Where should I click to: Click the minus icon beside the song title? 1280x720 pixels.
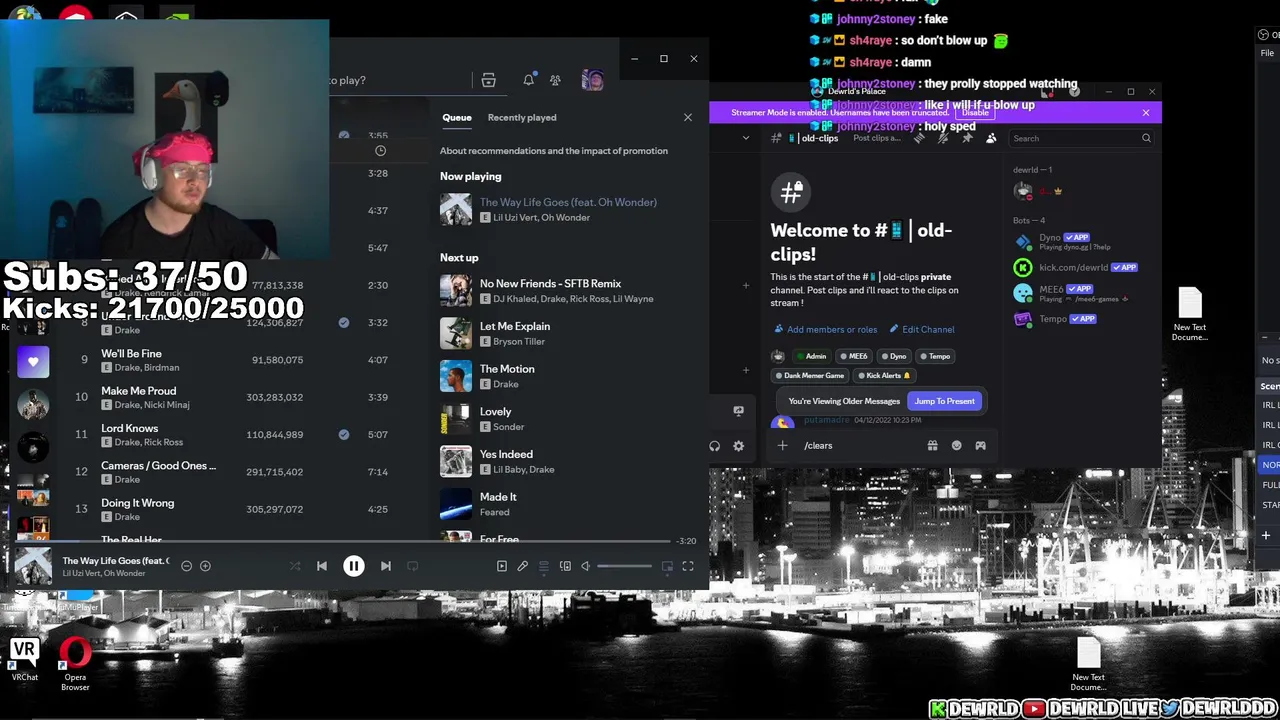[x=186, y=566]
